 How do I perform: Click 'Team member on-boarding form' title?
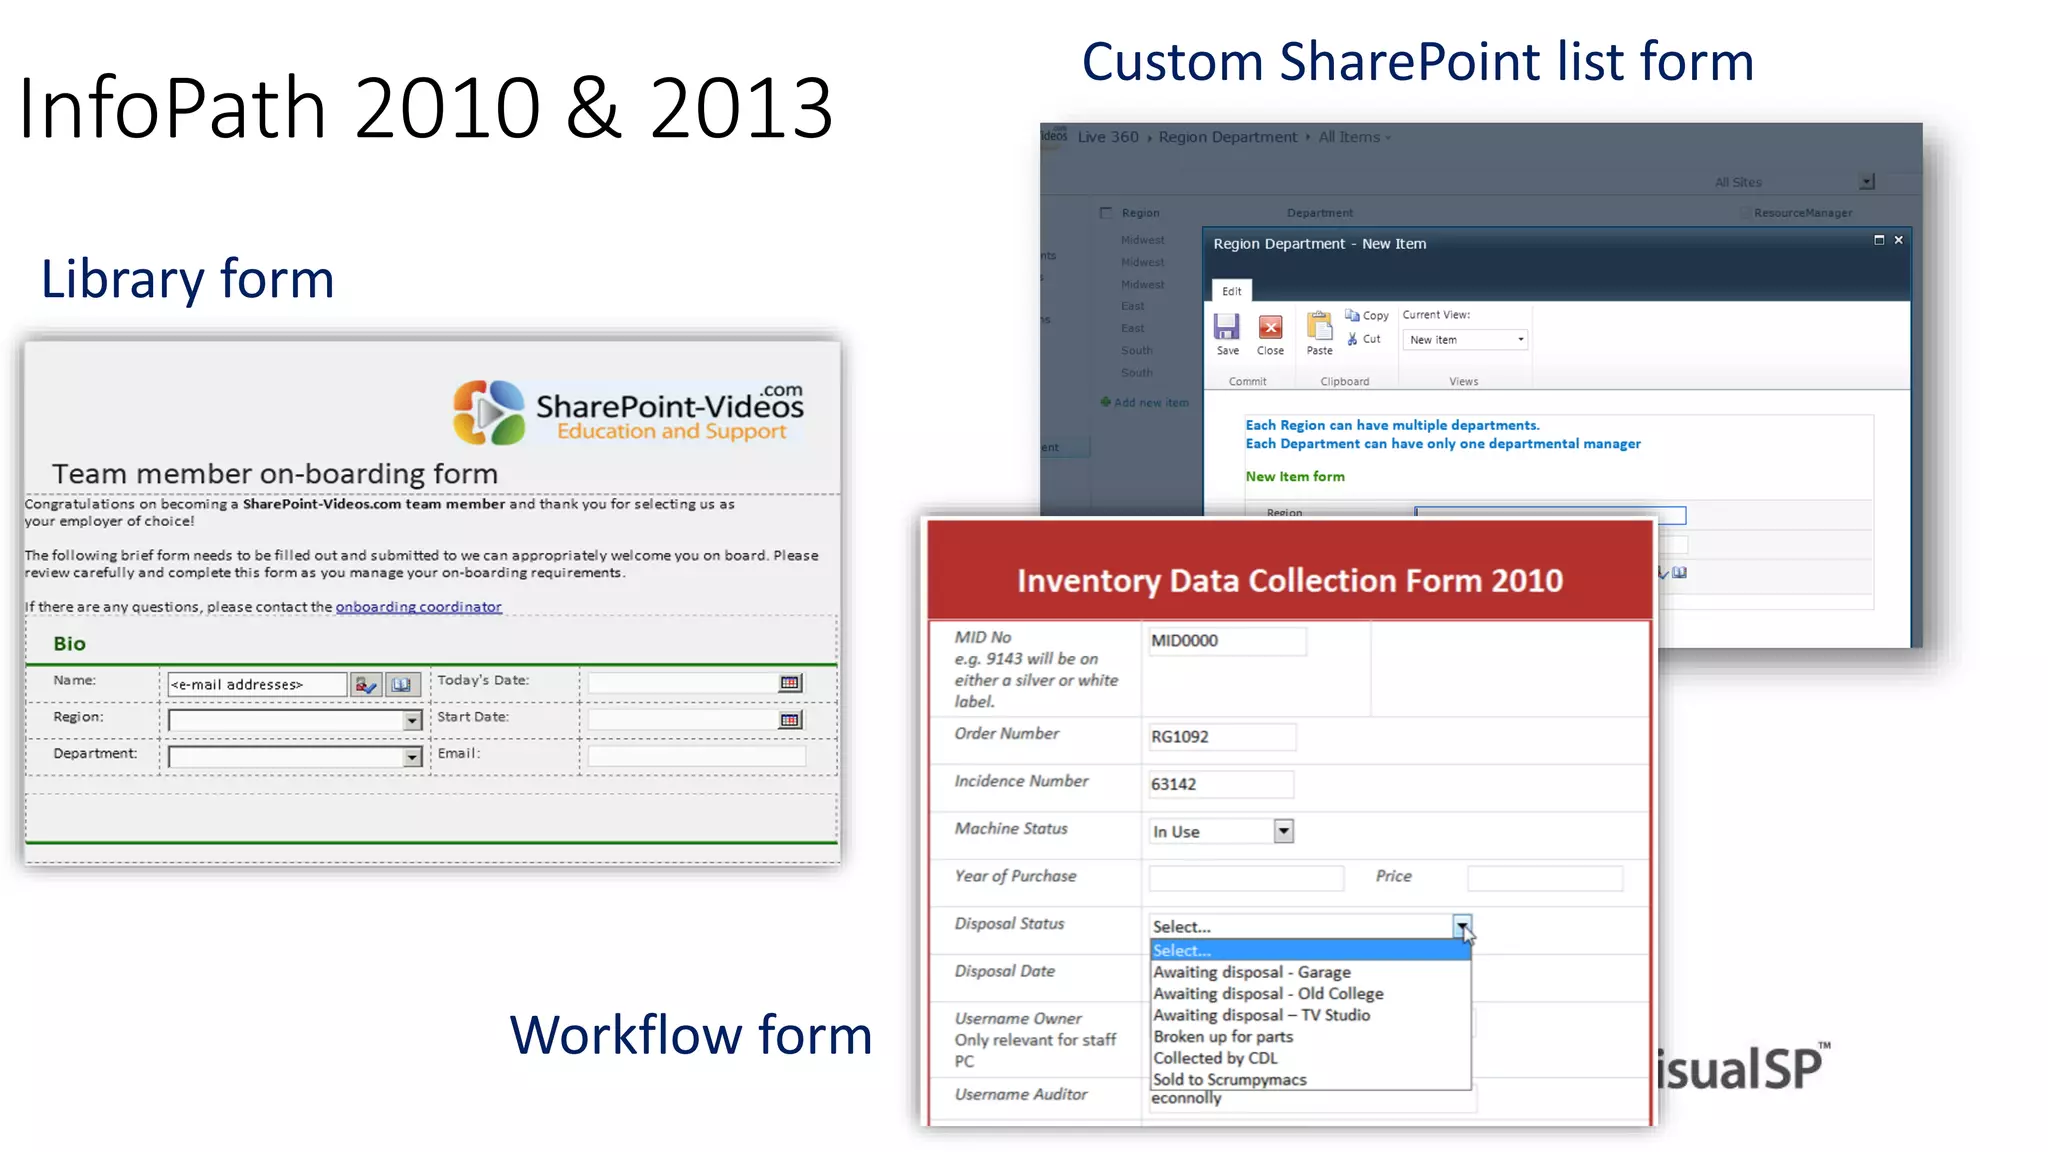click(x=275, y=474)
